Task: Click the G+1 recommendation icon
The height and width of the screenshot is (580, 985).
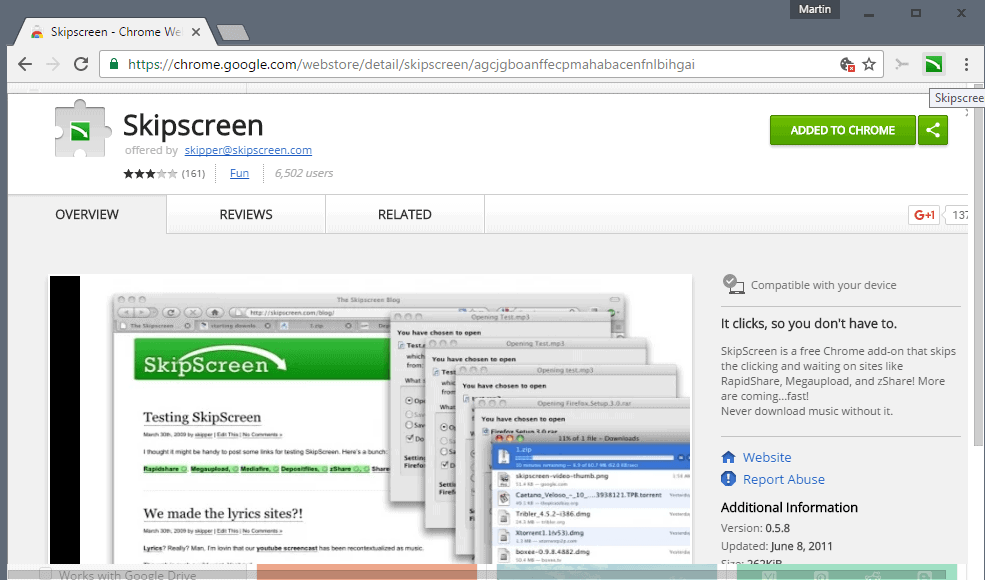Action: (923, 214)
